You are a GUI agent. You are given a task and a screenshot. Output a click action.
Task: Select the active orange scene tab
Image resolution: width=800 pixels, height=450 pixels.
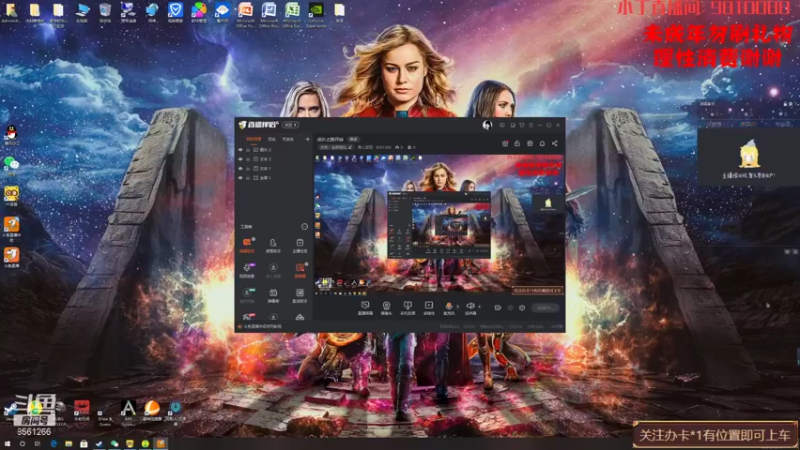[x=254, y=139]
